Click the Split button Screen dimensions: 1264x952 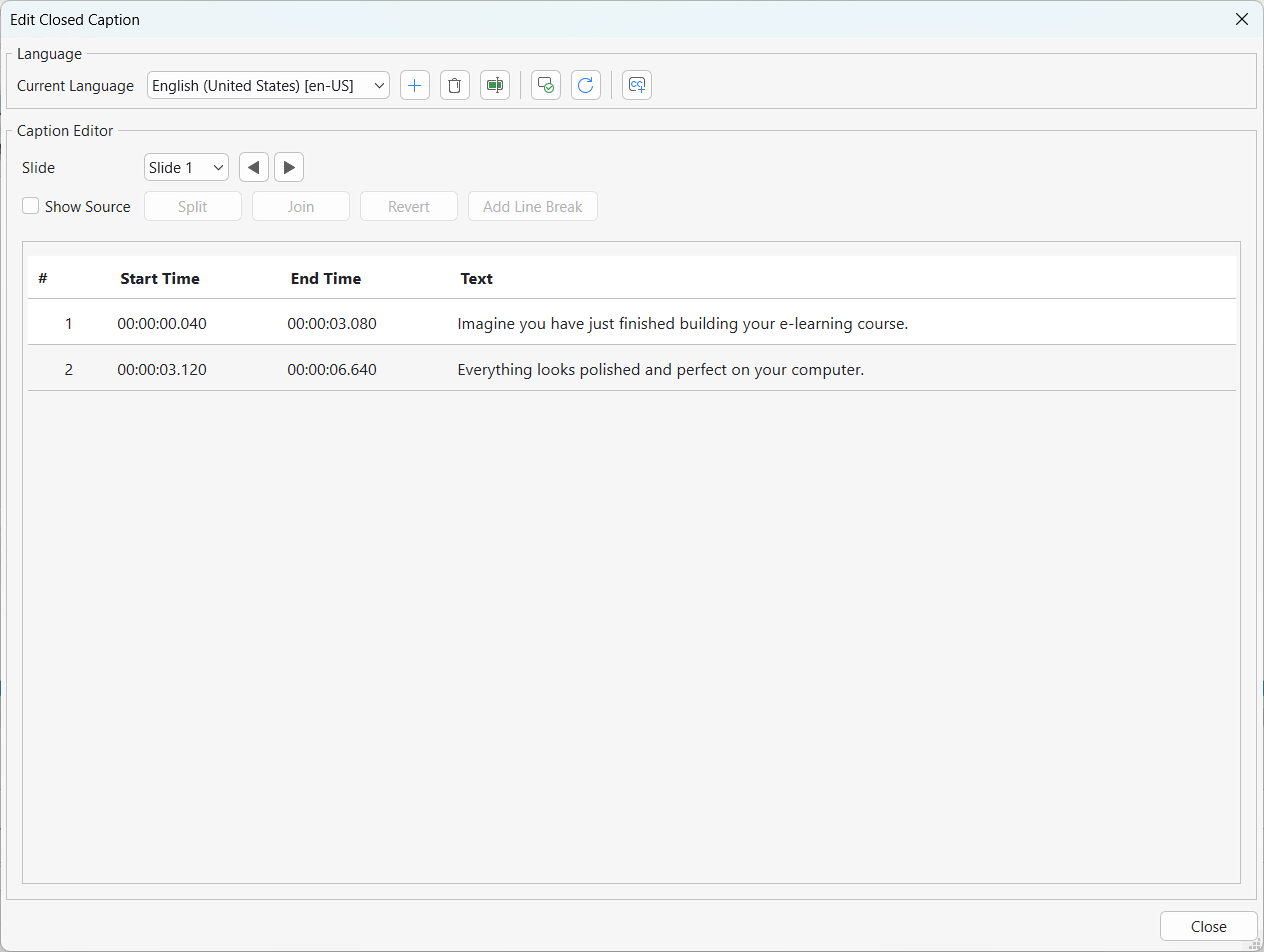coord(193,206)
